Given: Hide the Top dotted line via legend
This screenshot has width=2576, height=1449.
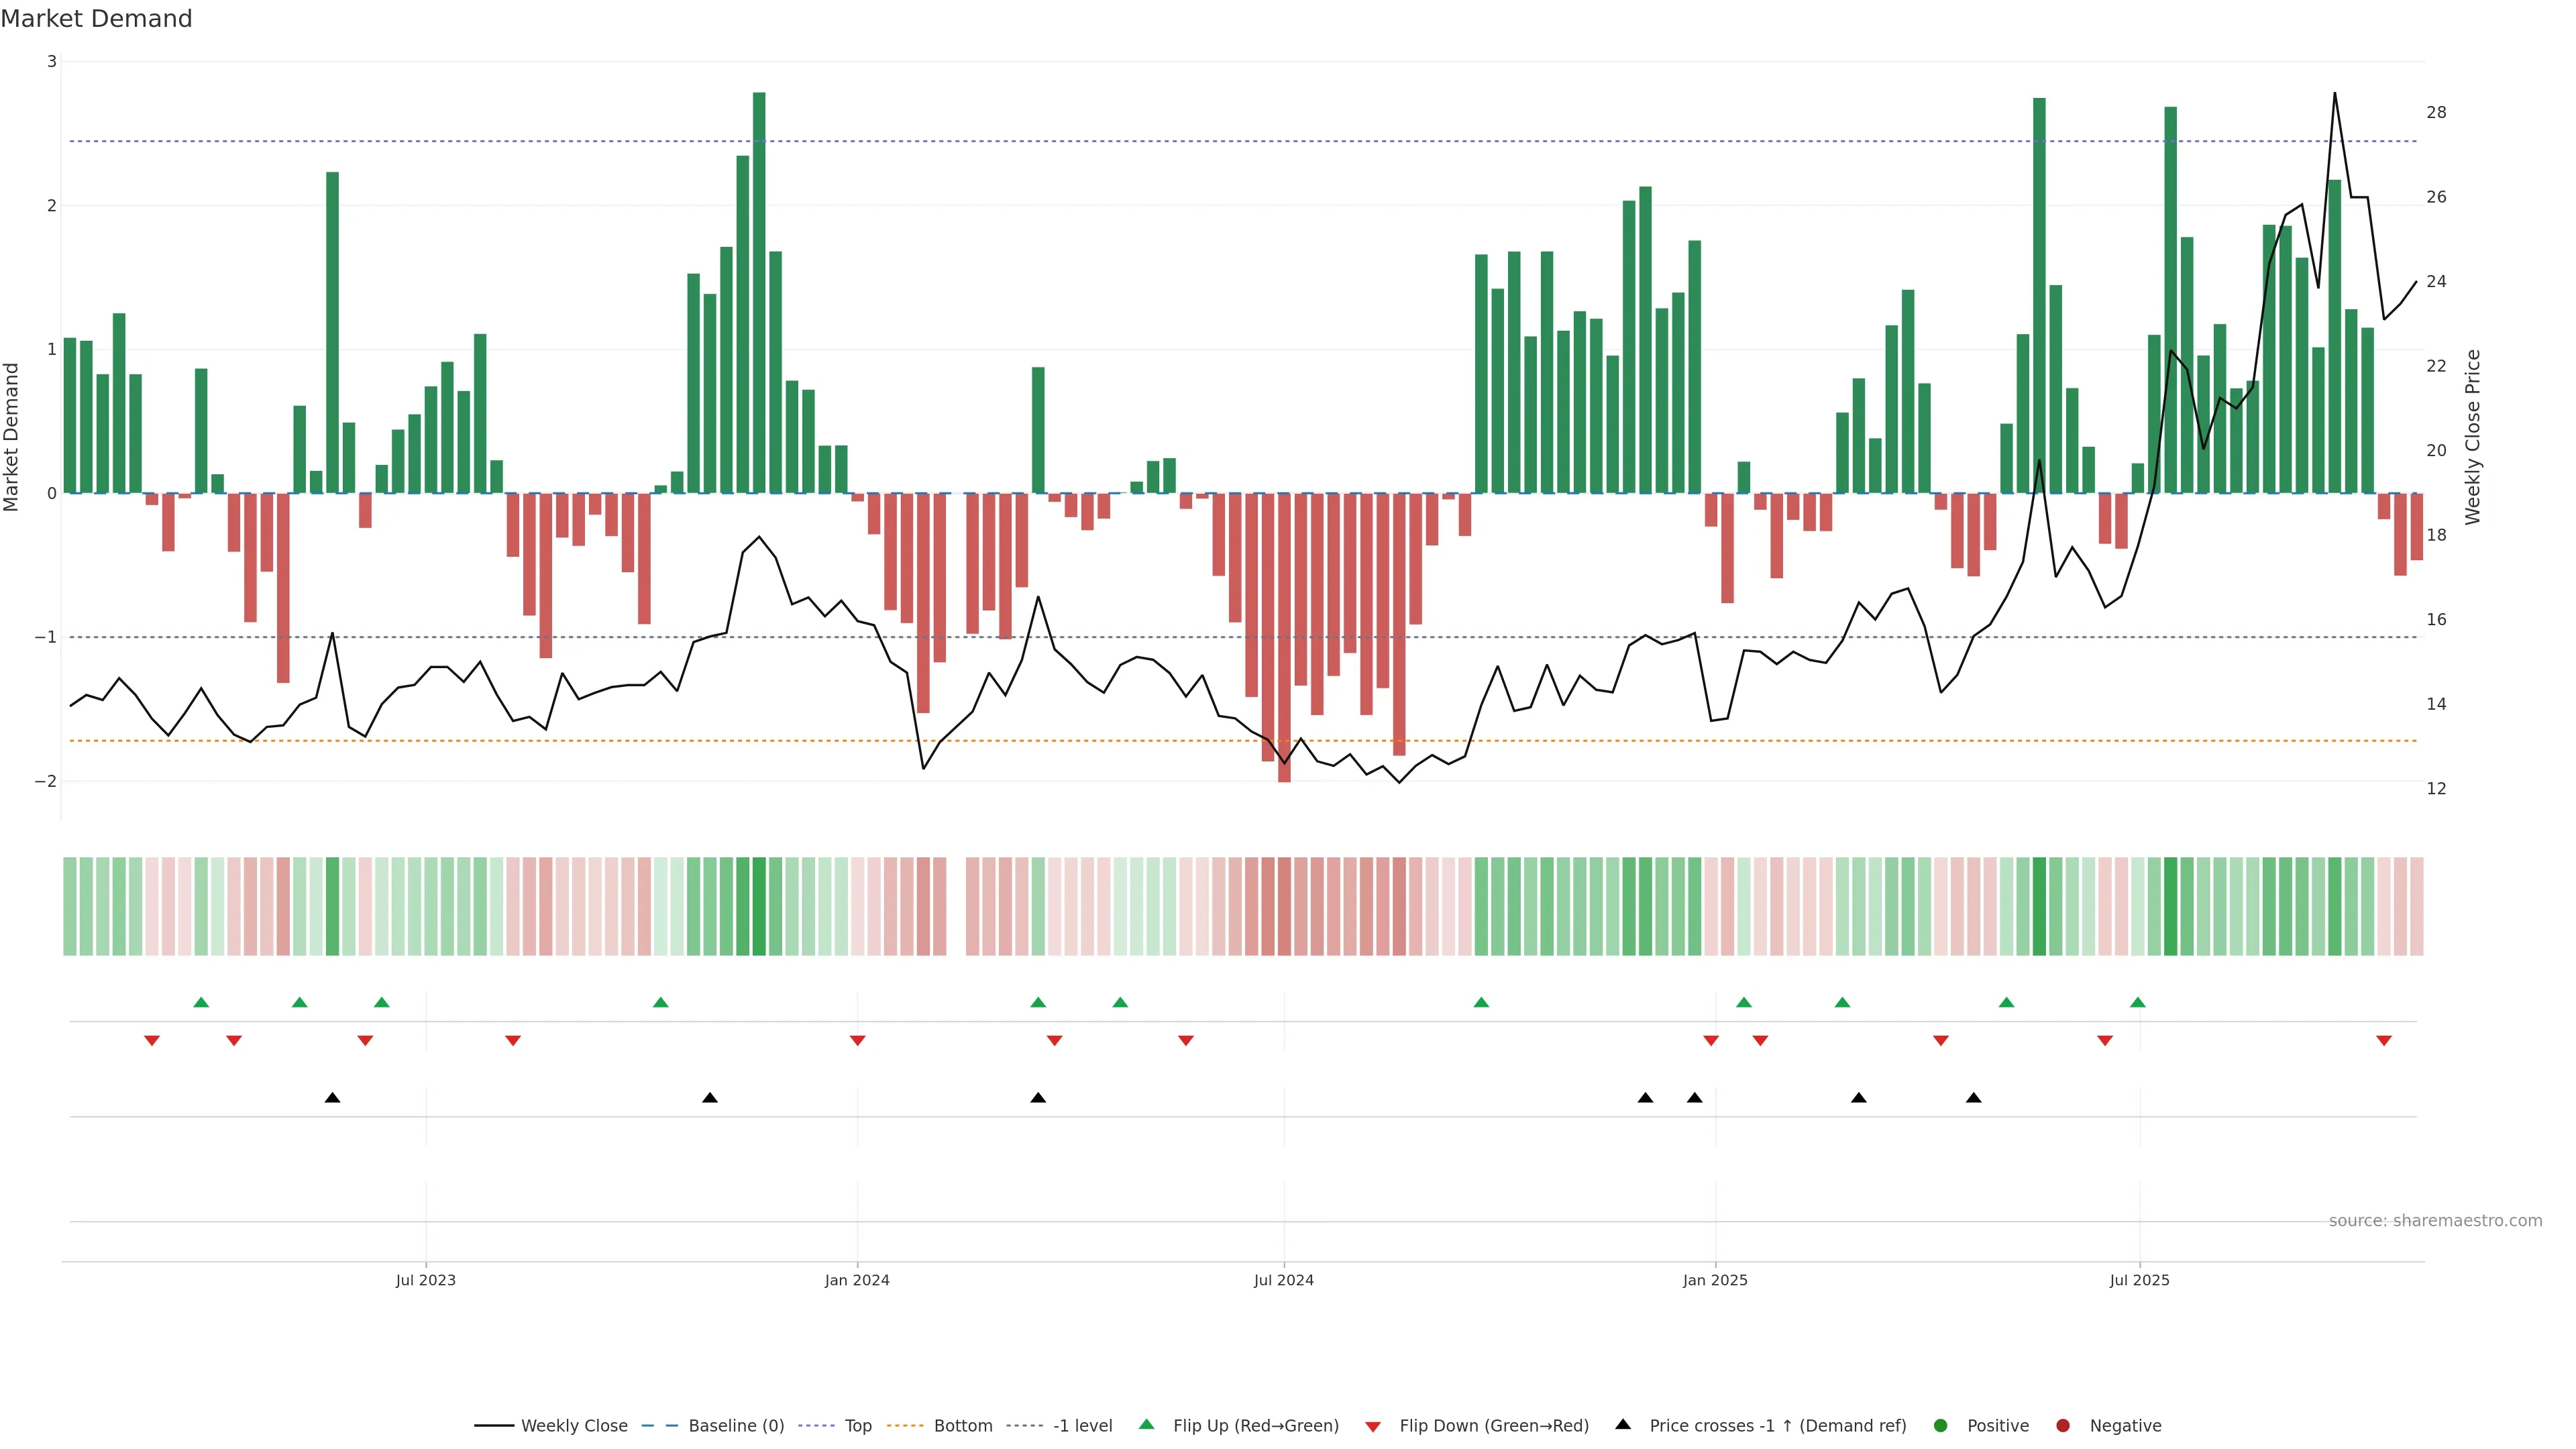Looking at the screenshot, I should pos(857,1425).
